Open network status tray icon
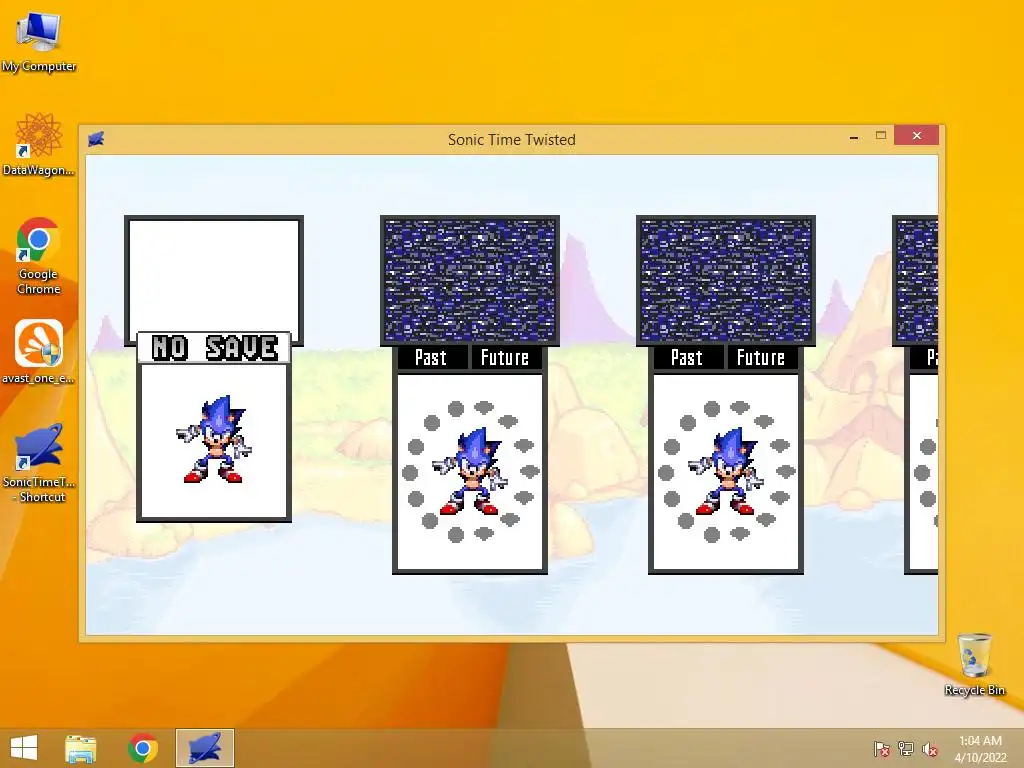This screenshot has width=1024, height=768. (x=906, y=748)
